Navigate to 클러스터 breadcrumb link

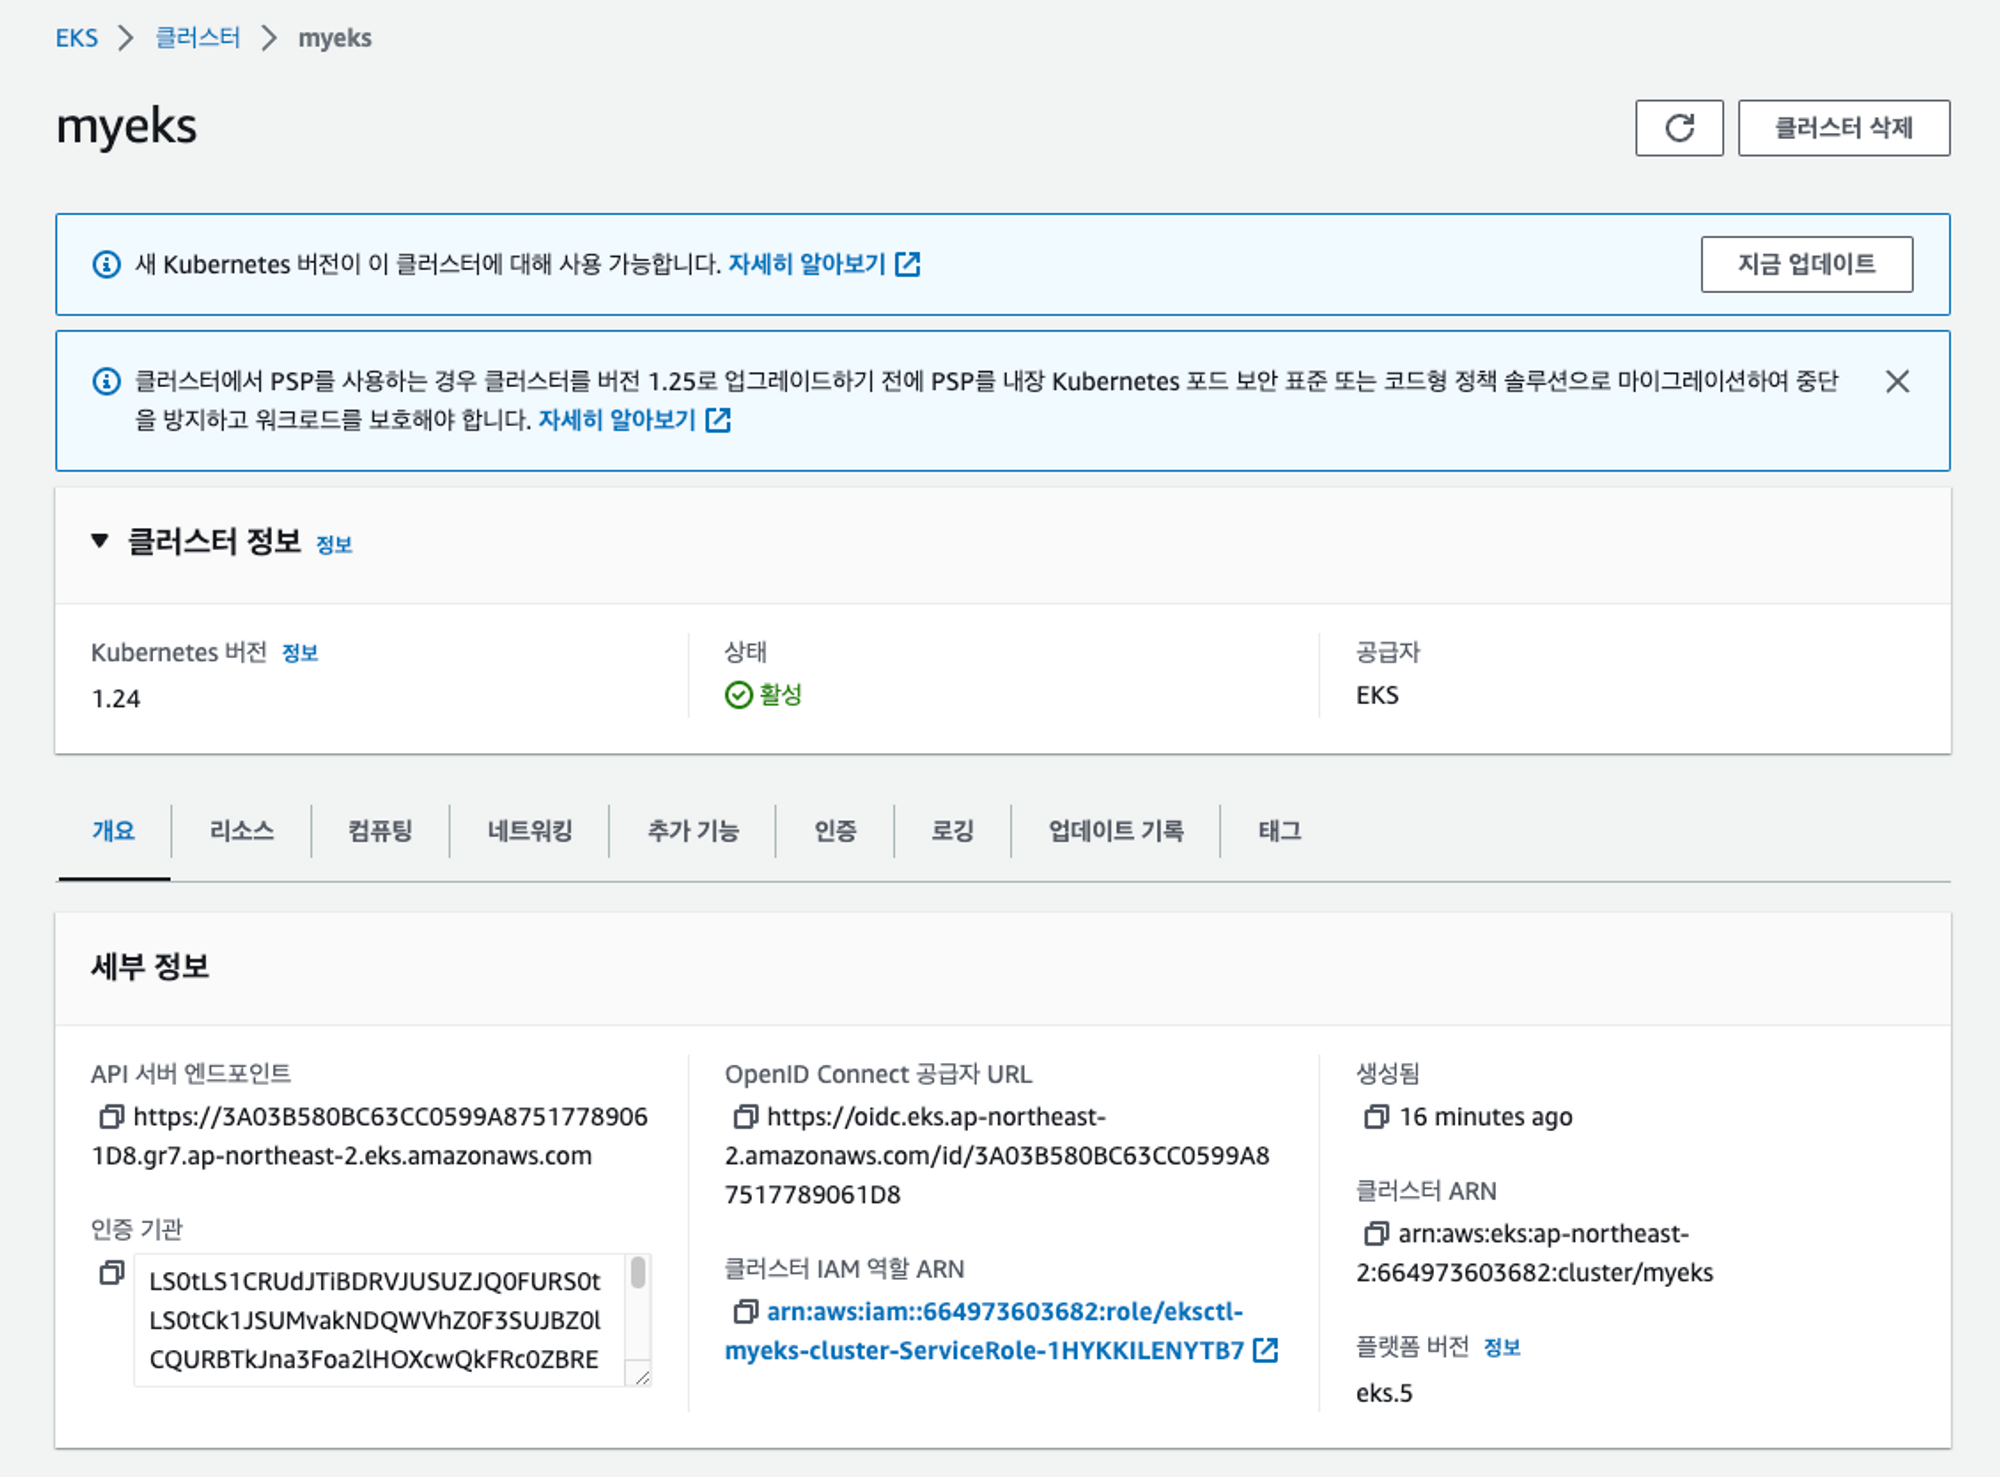(198, 38)
